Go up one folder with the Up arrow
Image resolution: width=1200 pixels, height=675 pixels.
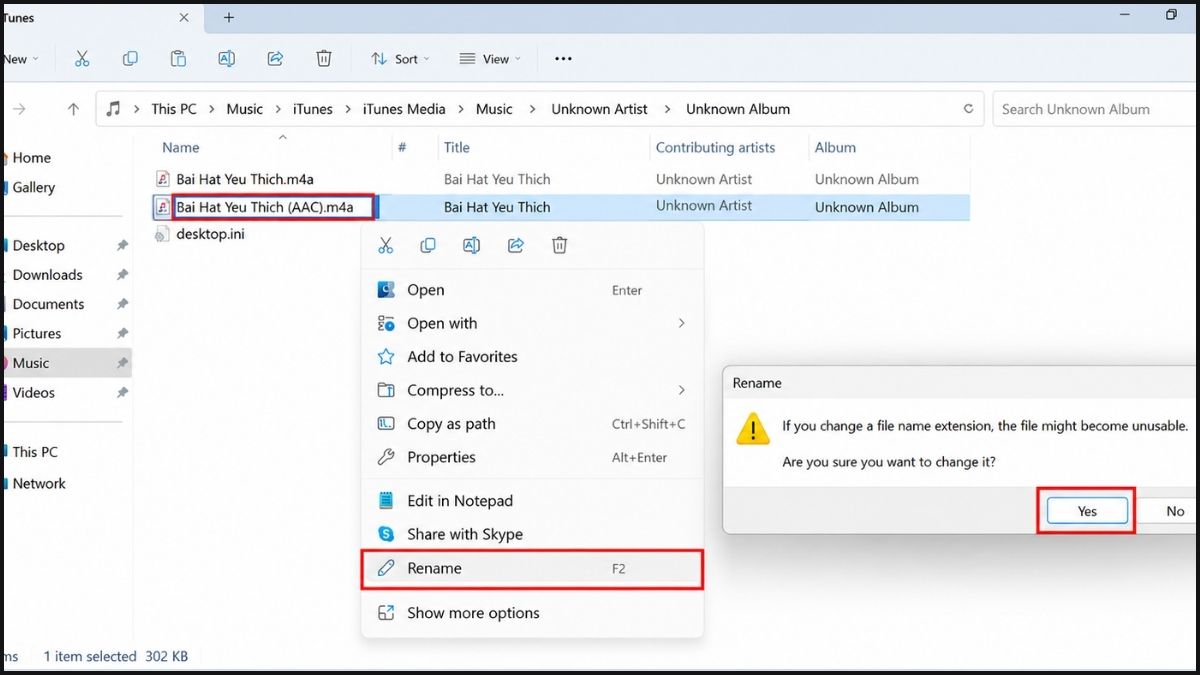(73, 109)
